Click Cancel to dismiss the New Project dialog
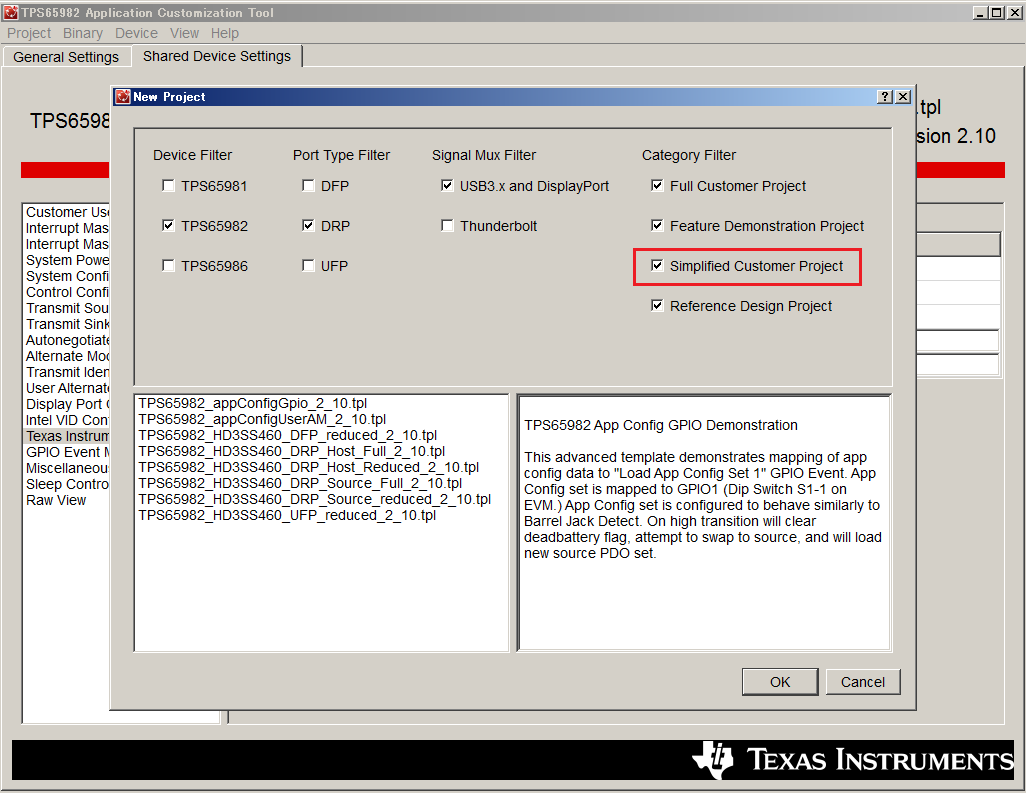Viewport: 1026px width, 793px height. tap(863, 681)
